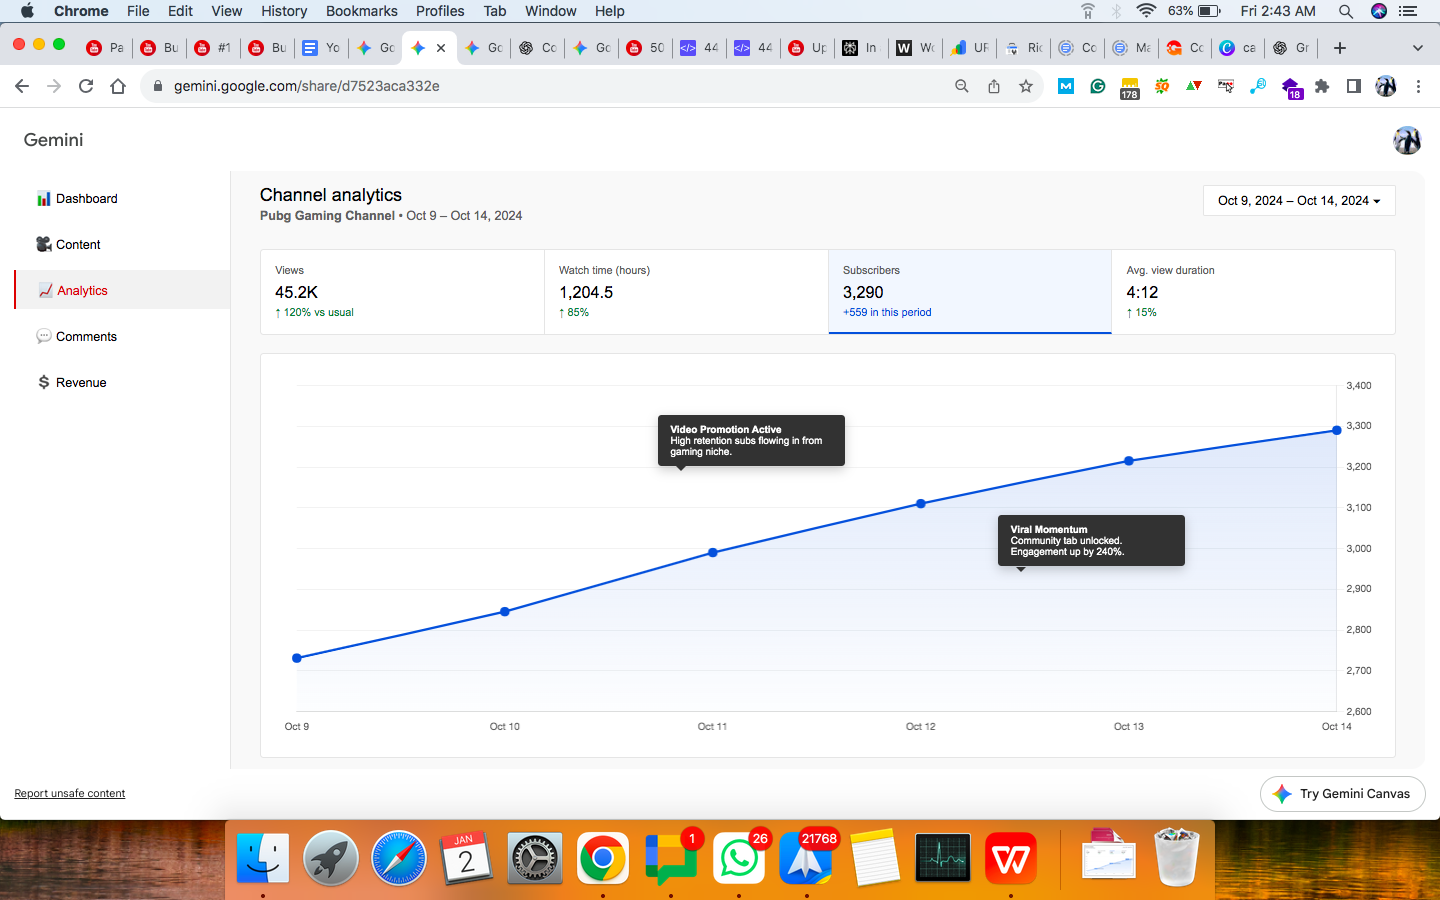Click the Try Gemini Canvas button

[1342, 793]
